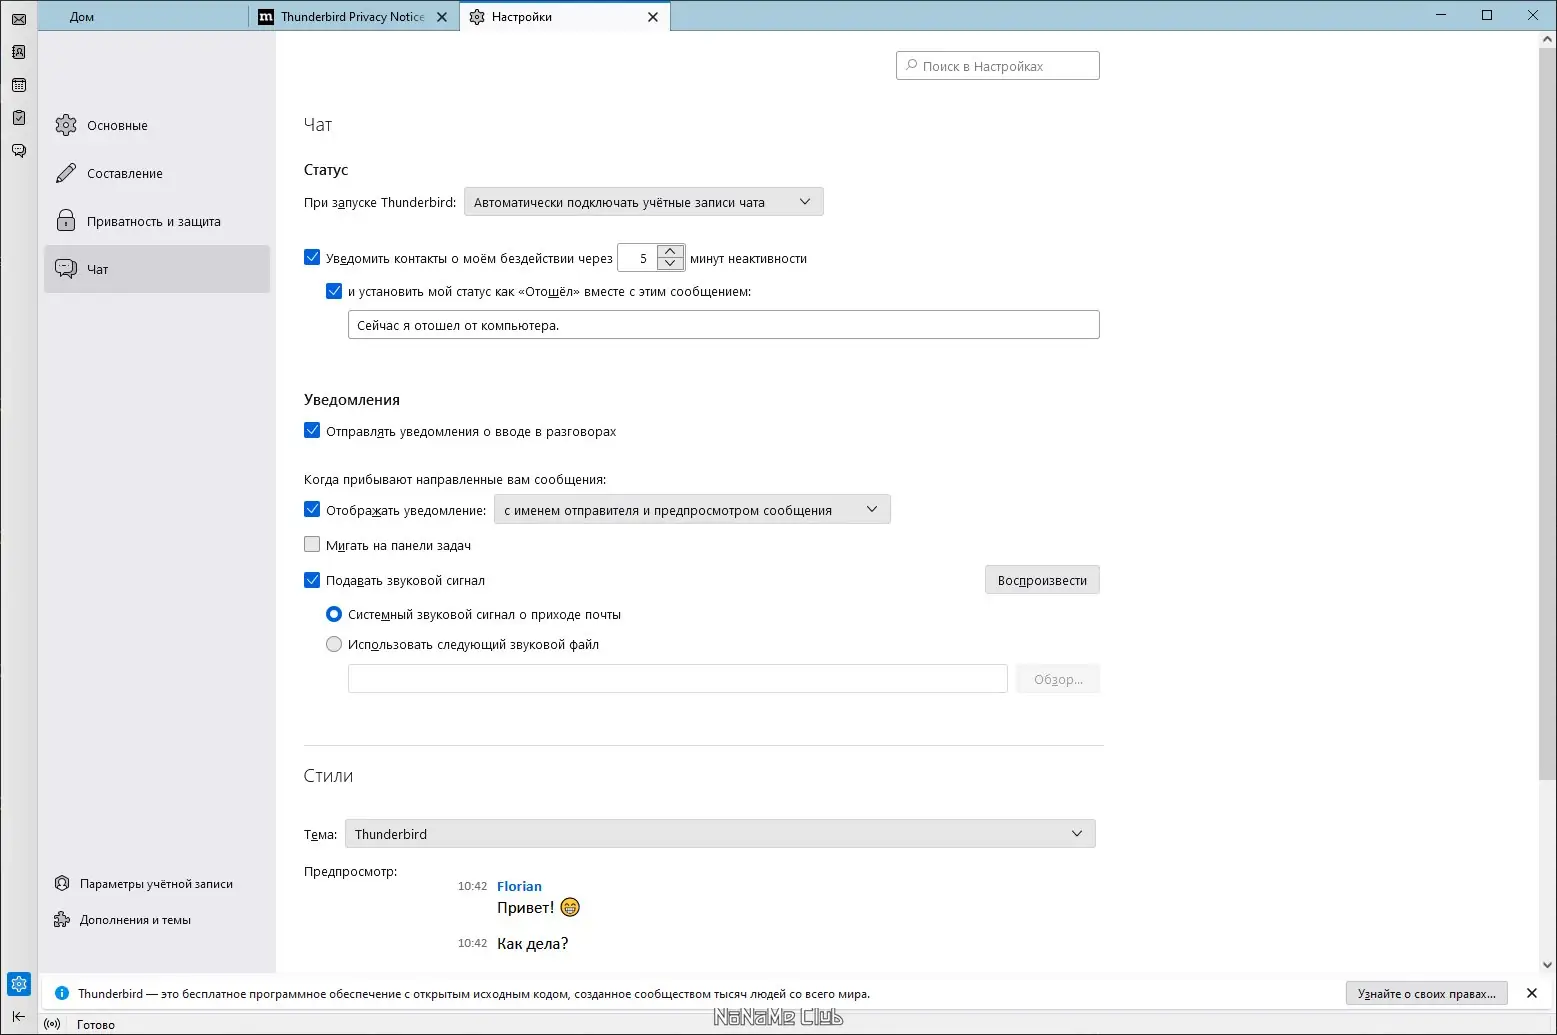Enable Мигать на панели задач
Viewport: 1557px width, 1035px height.
pyautogui.click(x=312, y=545)
